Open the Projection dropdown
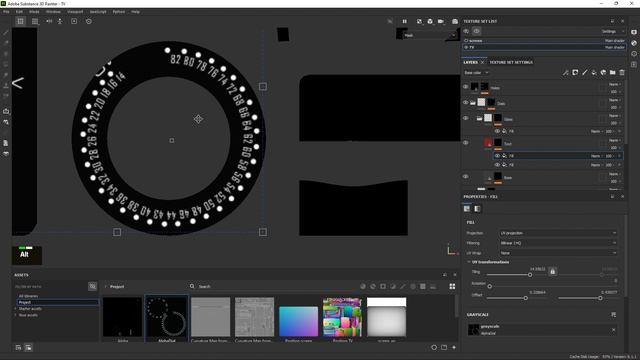The width and height of the screenshot is (640, 360). tap(558, 233)
